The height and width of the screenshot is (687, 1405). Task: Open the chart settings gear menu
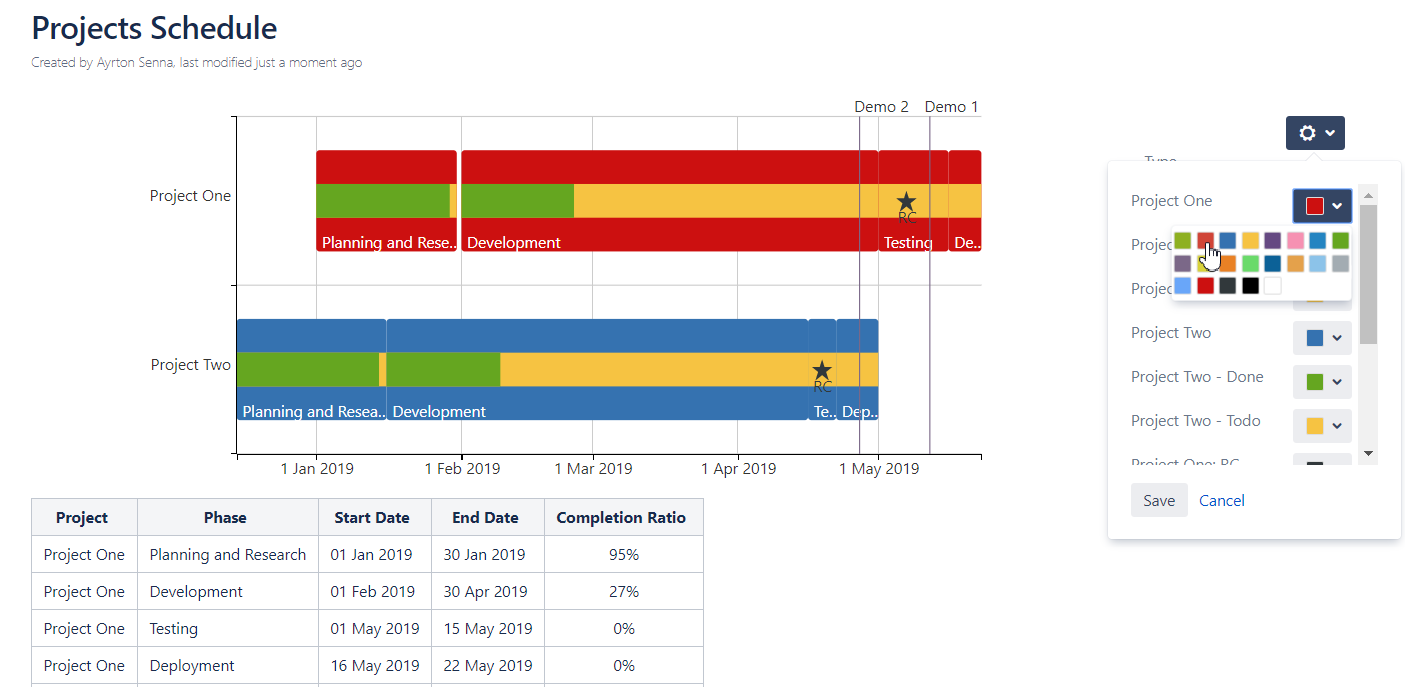pyautogui.click(x=1315, y=133)
